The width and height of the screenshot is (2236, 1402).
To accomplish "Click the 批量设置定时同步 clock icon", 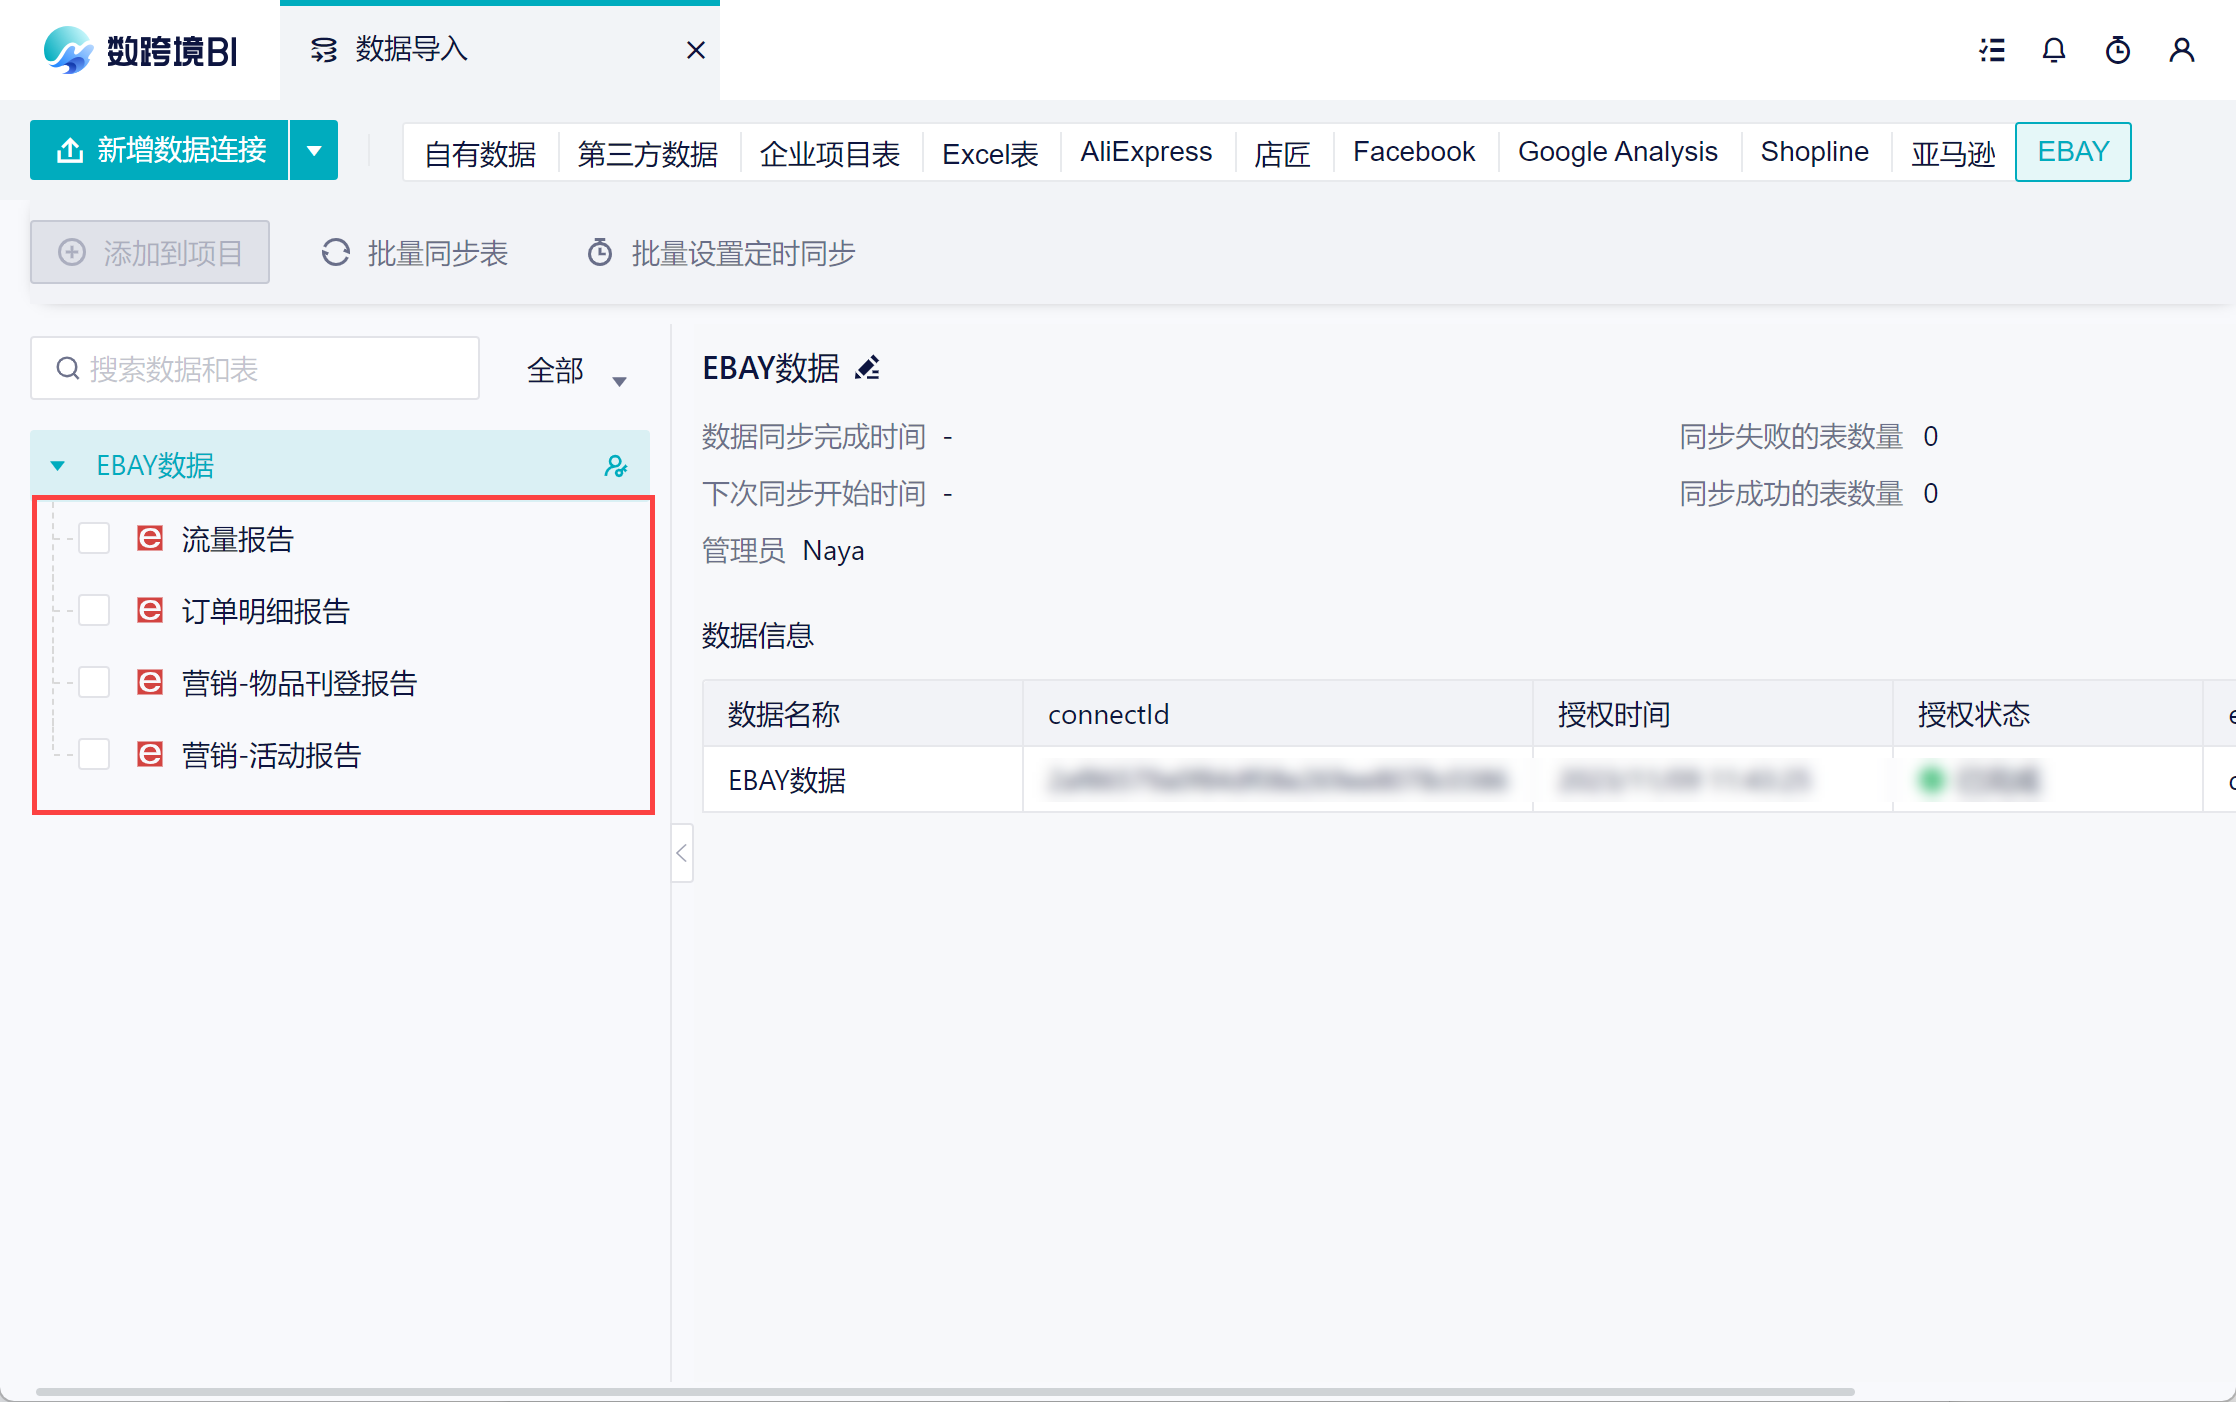I will [x=600, y=253].
